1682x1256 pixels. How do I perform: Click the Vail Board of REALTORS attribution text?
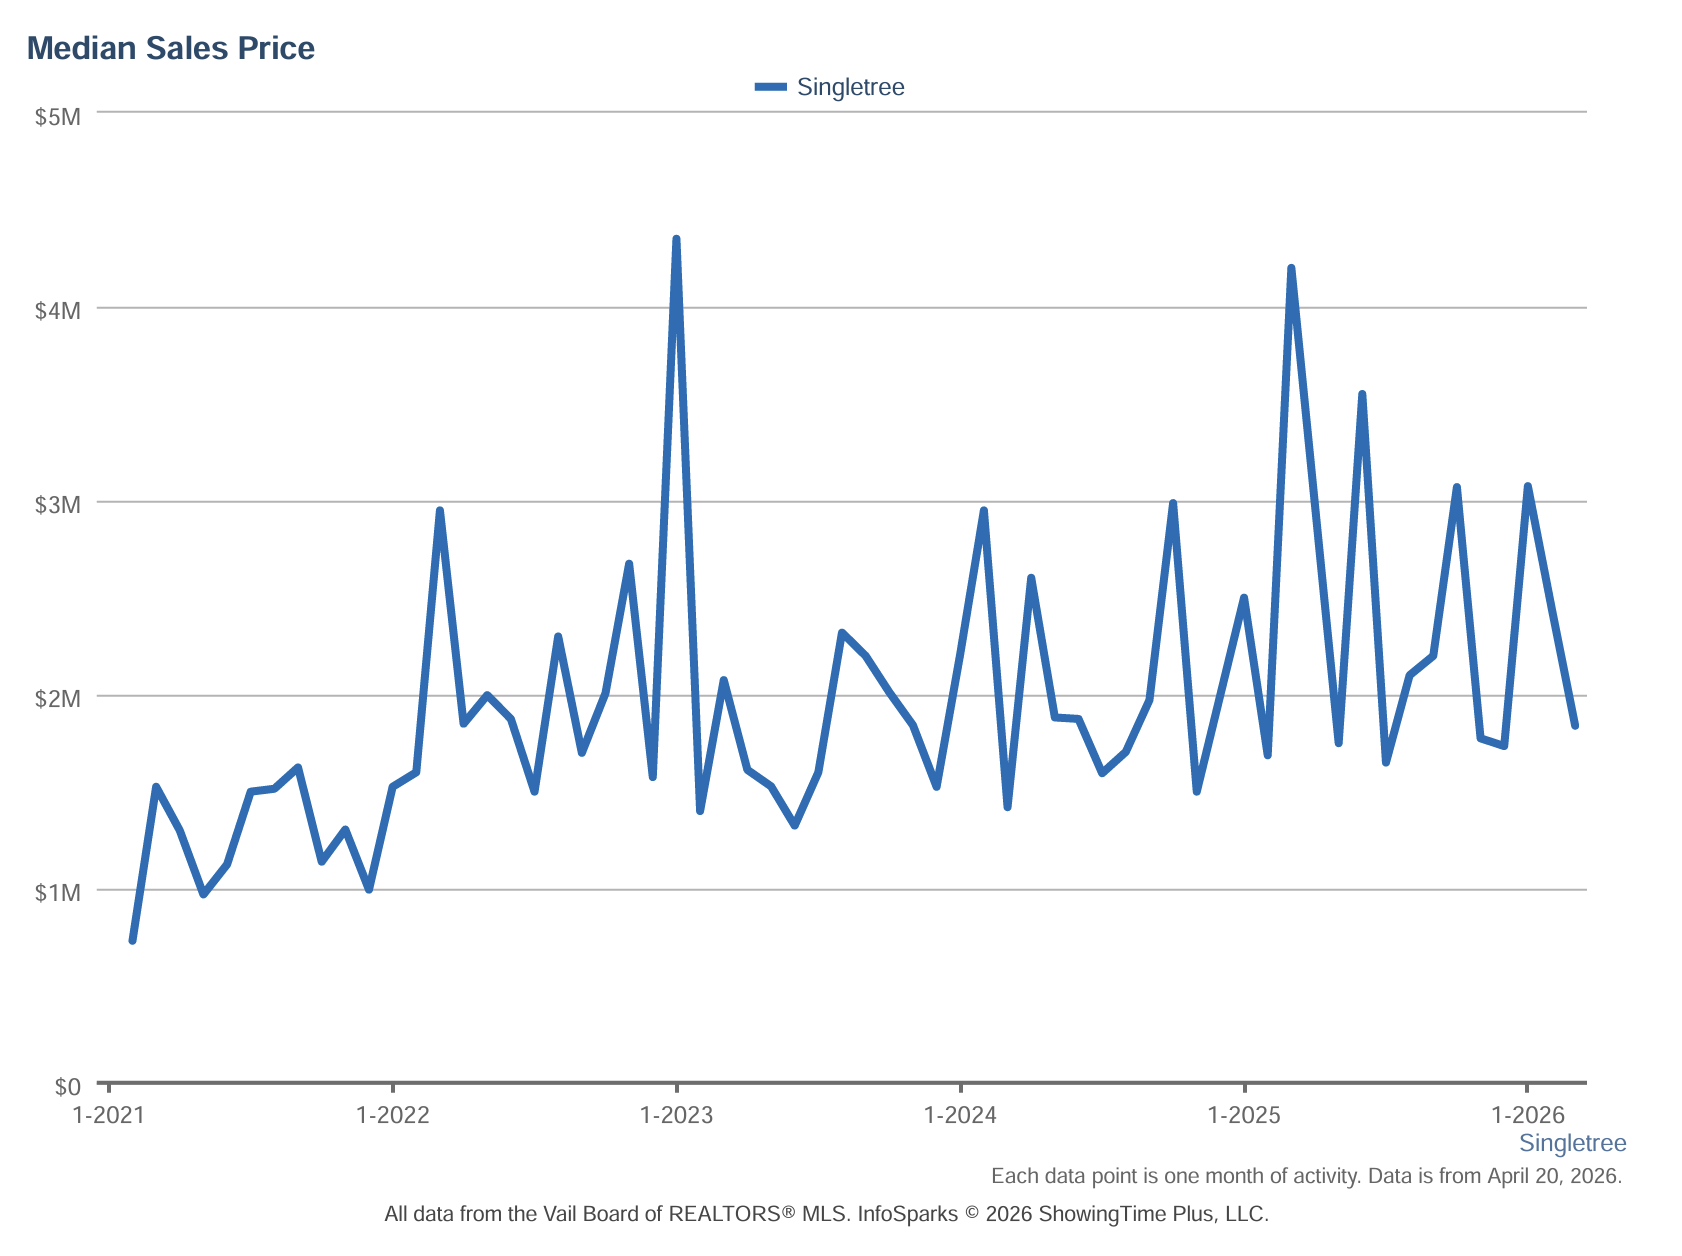point(826,1214)
